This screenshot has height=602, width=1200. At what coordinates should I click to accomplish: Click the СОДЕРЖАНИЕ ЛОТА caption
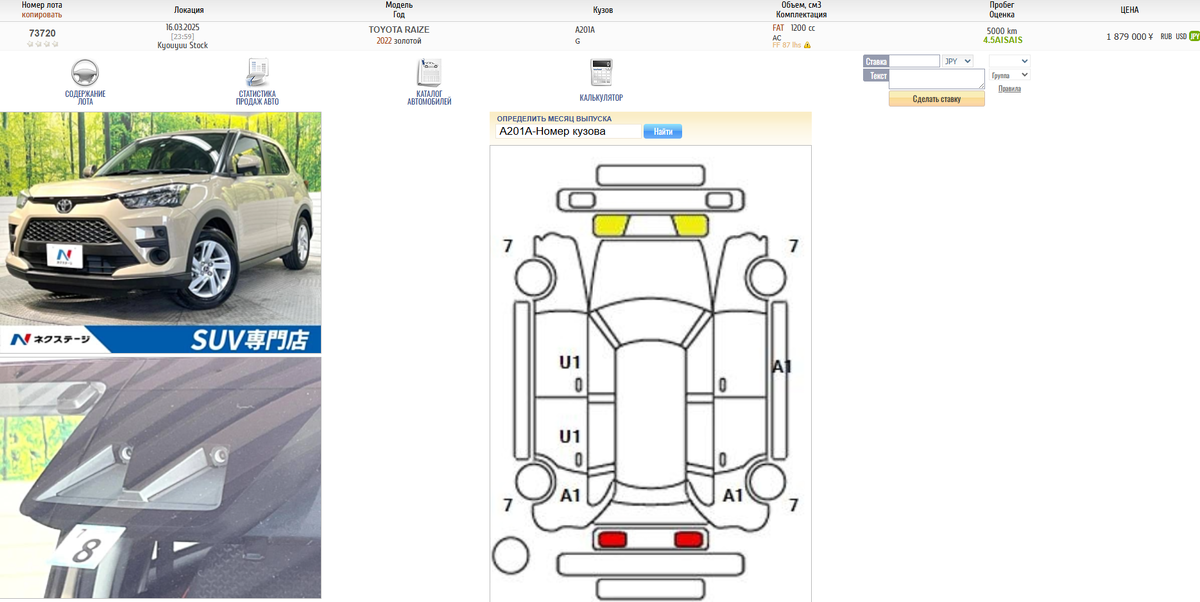pyautogui.click(x=85, y=98)
